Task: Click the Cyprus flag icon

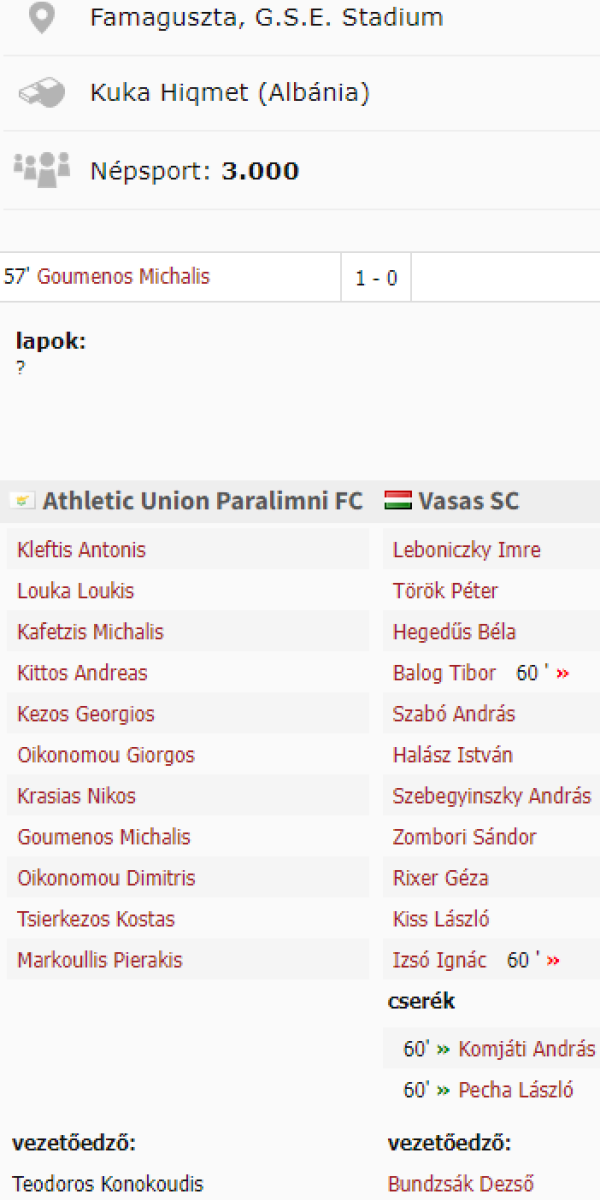Action: coord(22,501)
